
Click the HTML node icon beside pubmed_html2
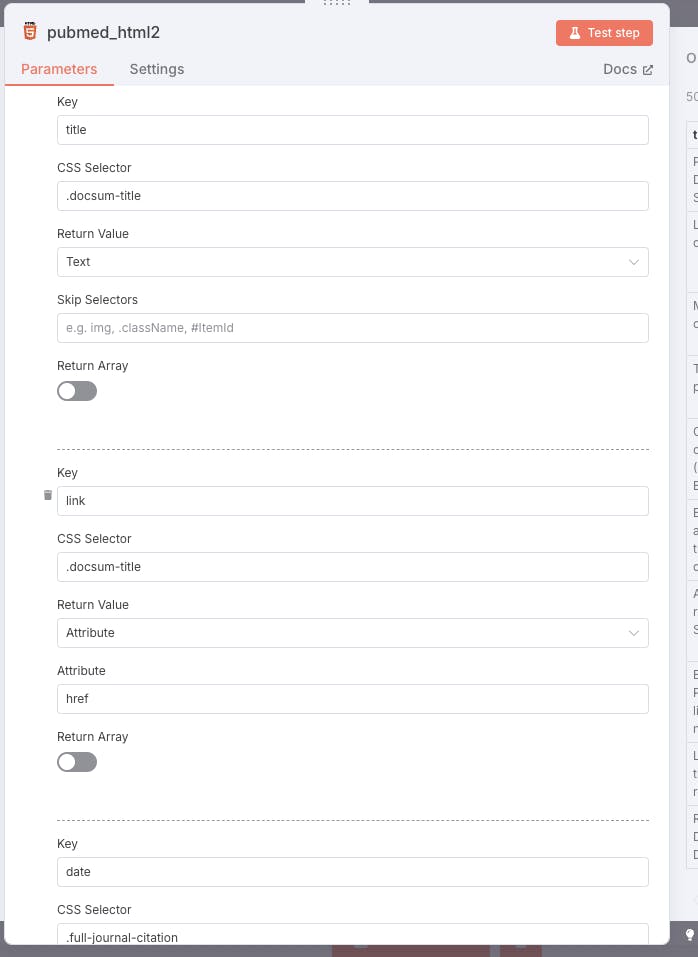tap(30, 32)
